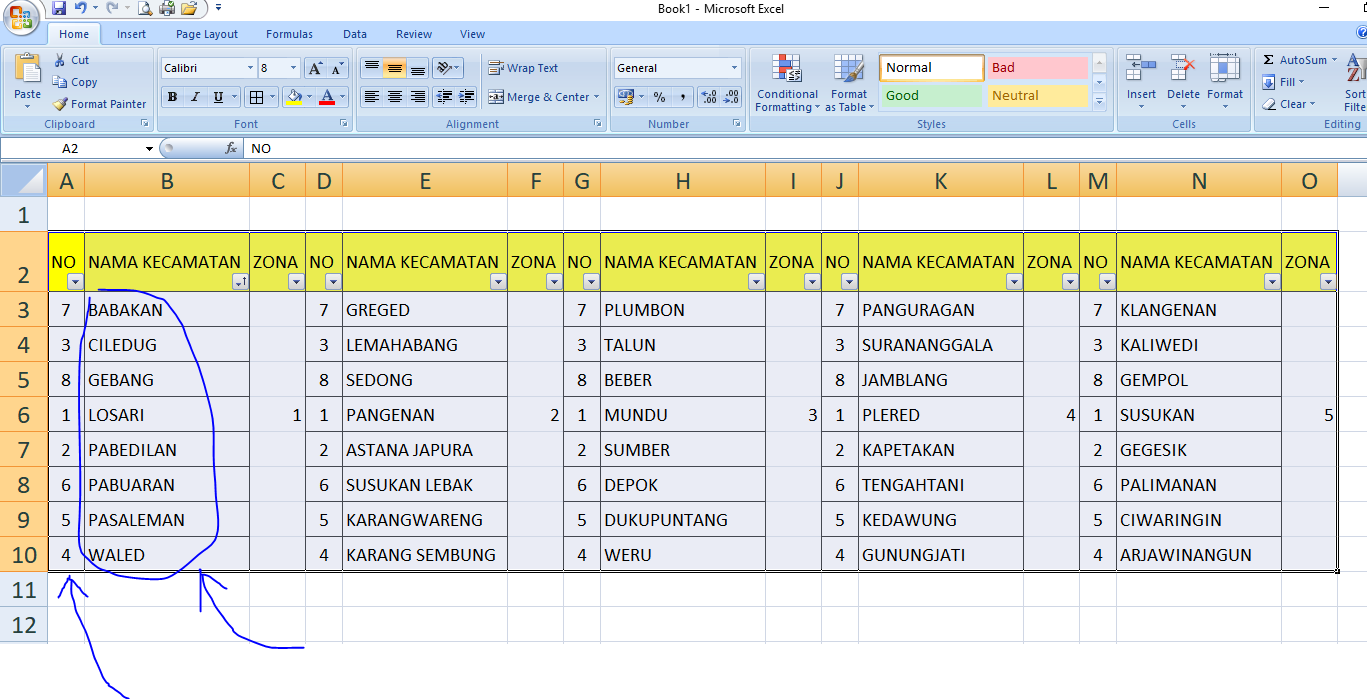The width and height of the screenshot is (1367, 699).
Task: Undo the last action
Action: tap(82, 8)
